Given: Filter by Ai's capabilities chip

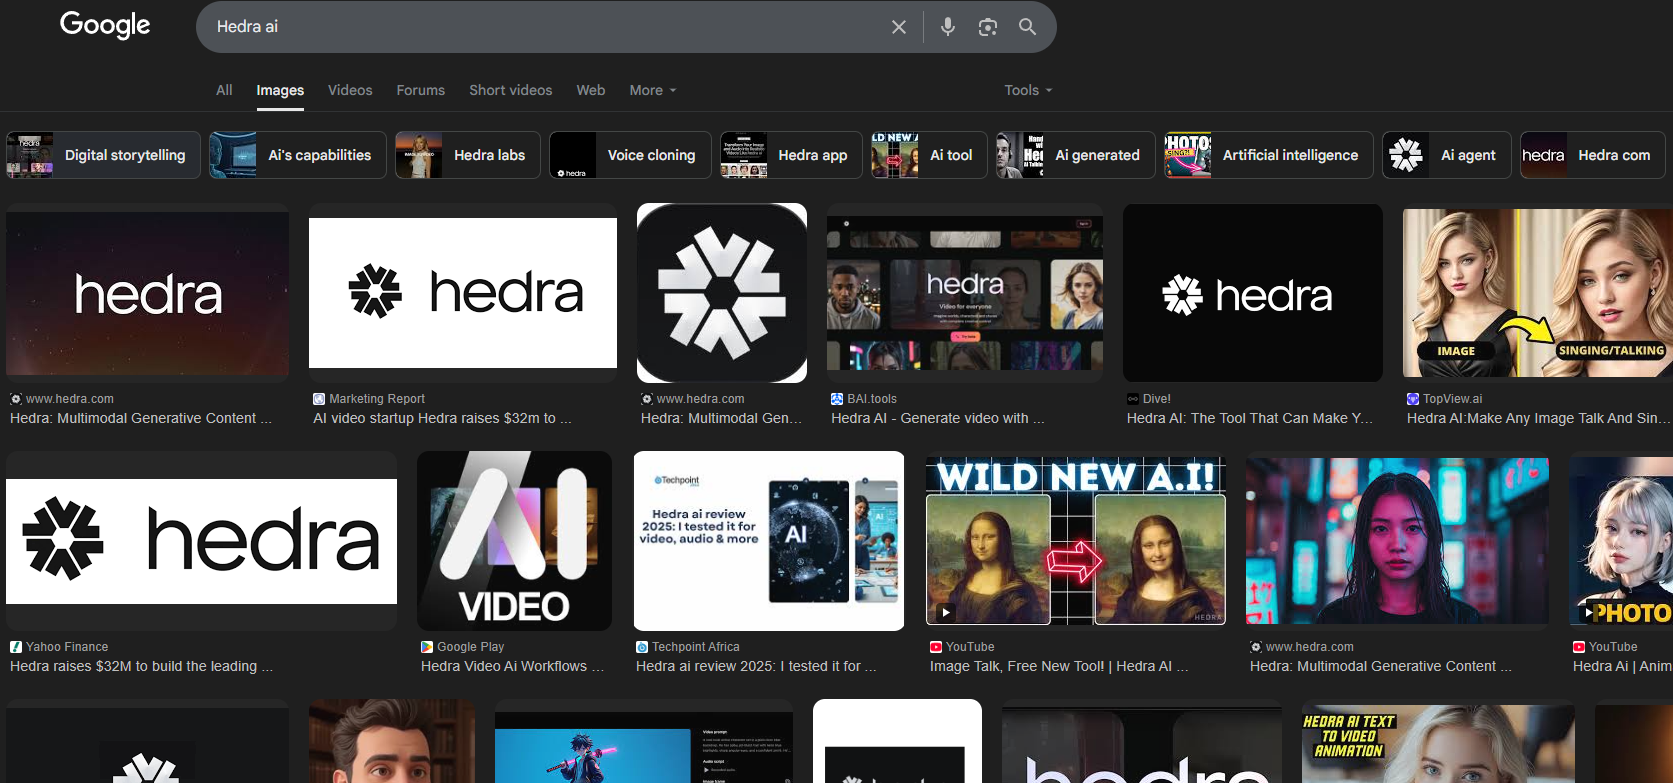Looking at the screenshot, I should (298, 155).
